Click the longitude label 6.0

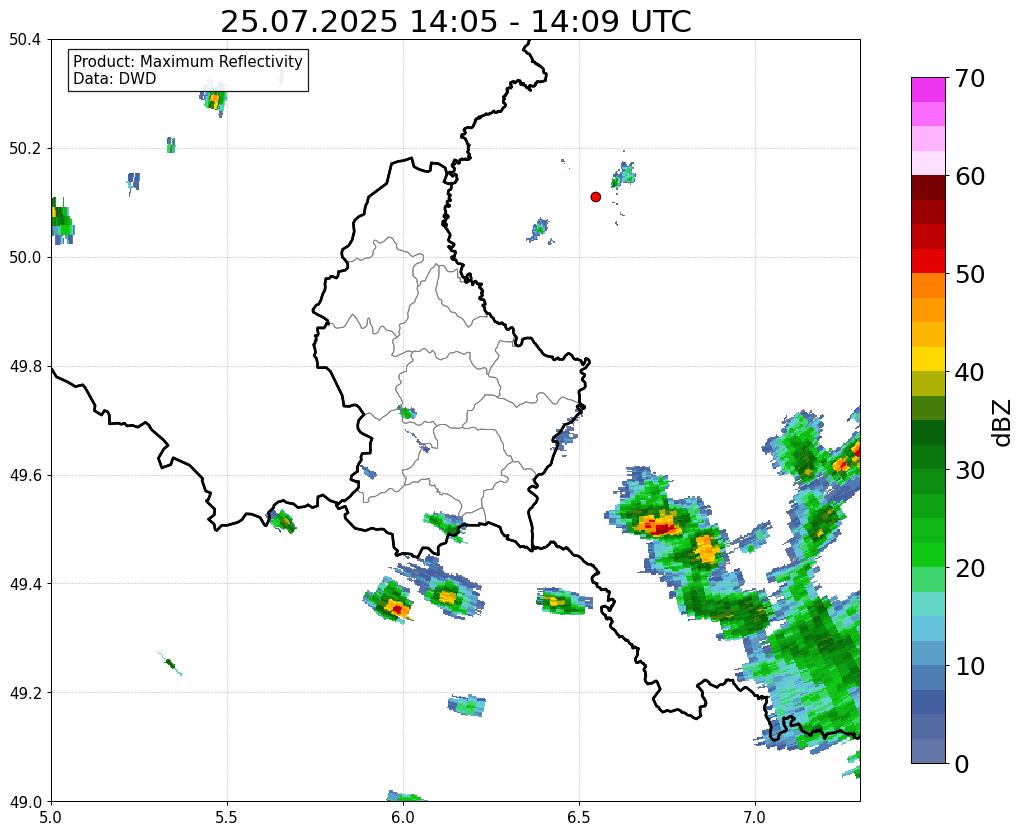tap(403, 817)
